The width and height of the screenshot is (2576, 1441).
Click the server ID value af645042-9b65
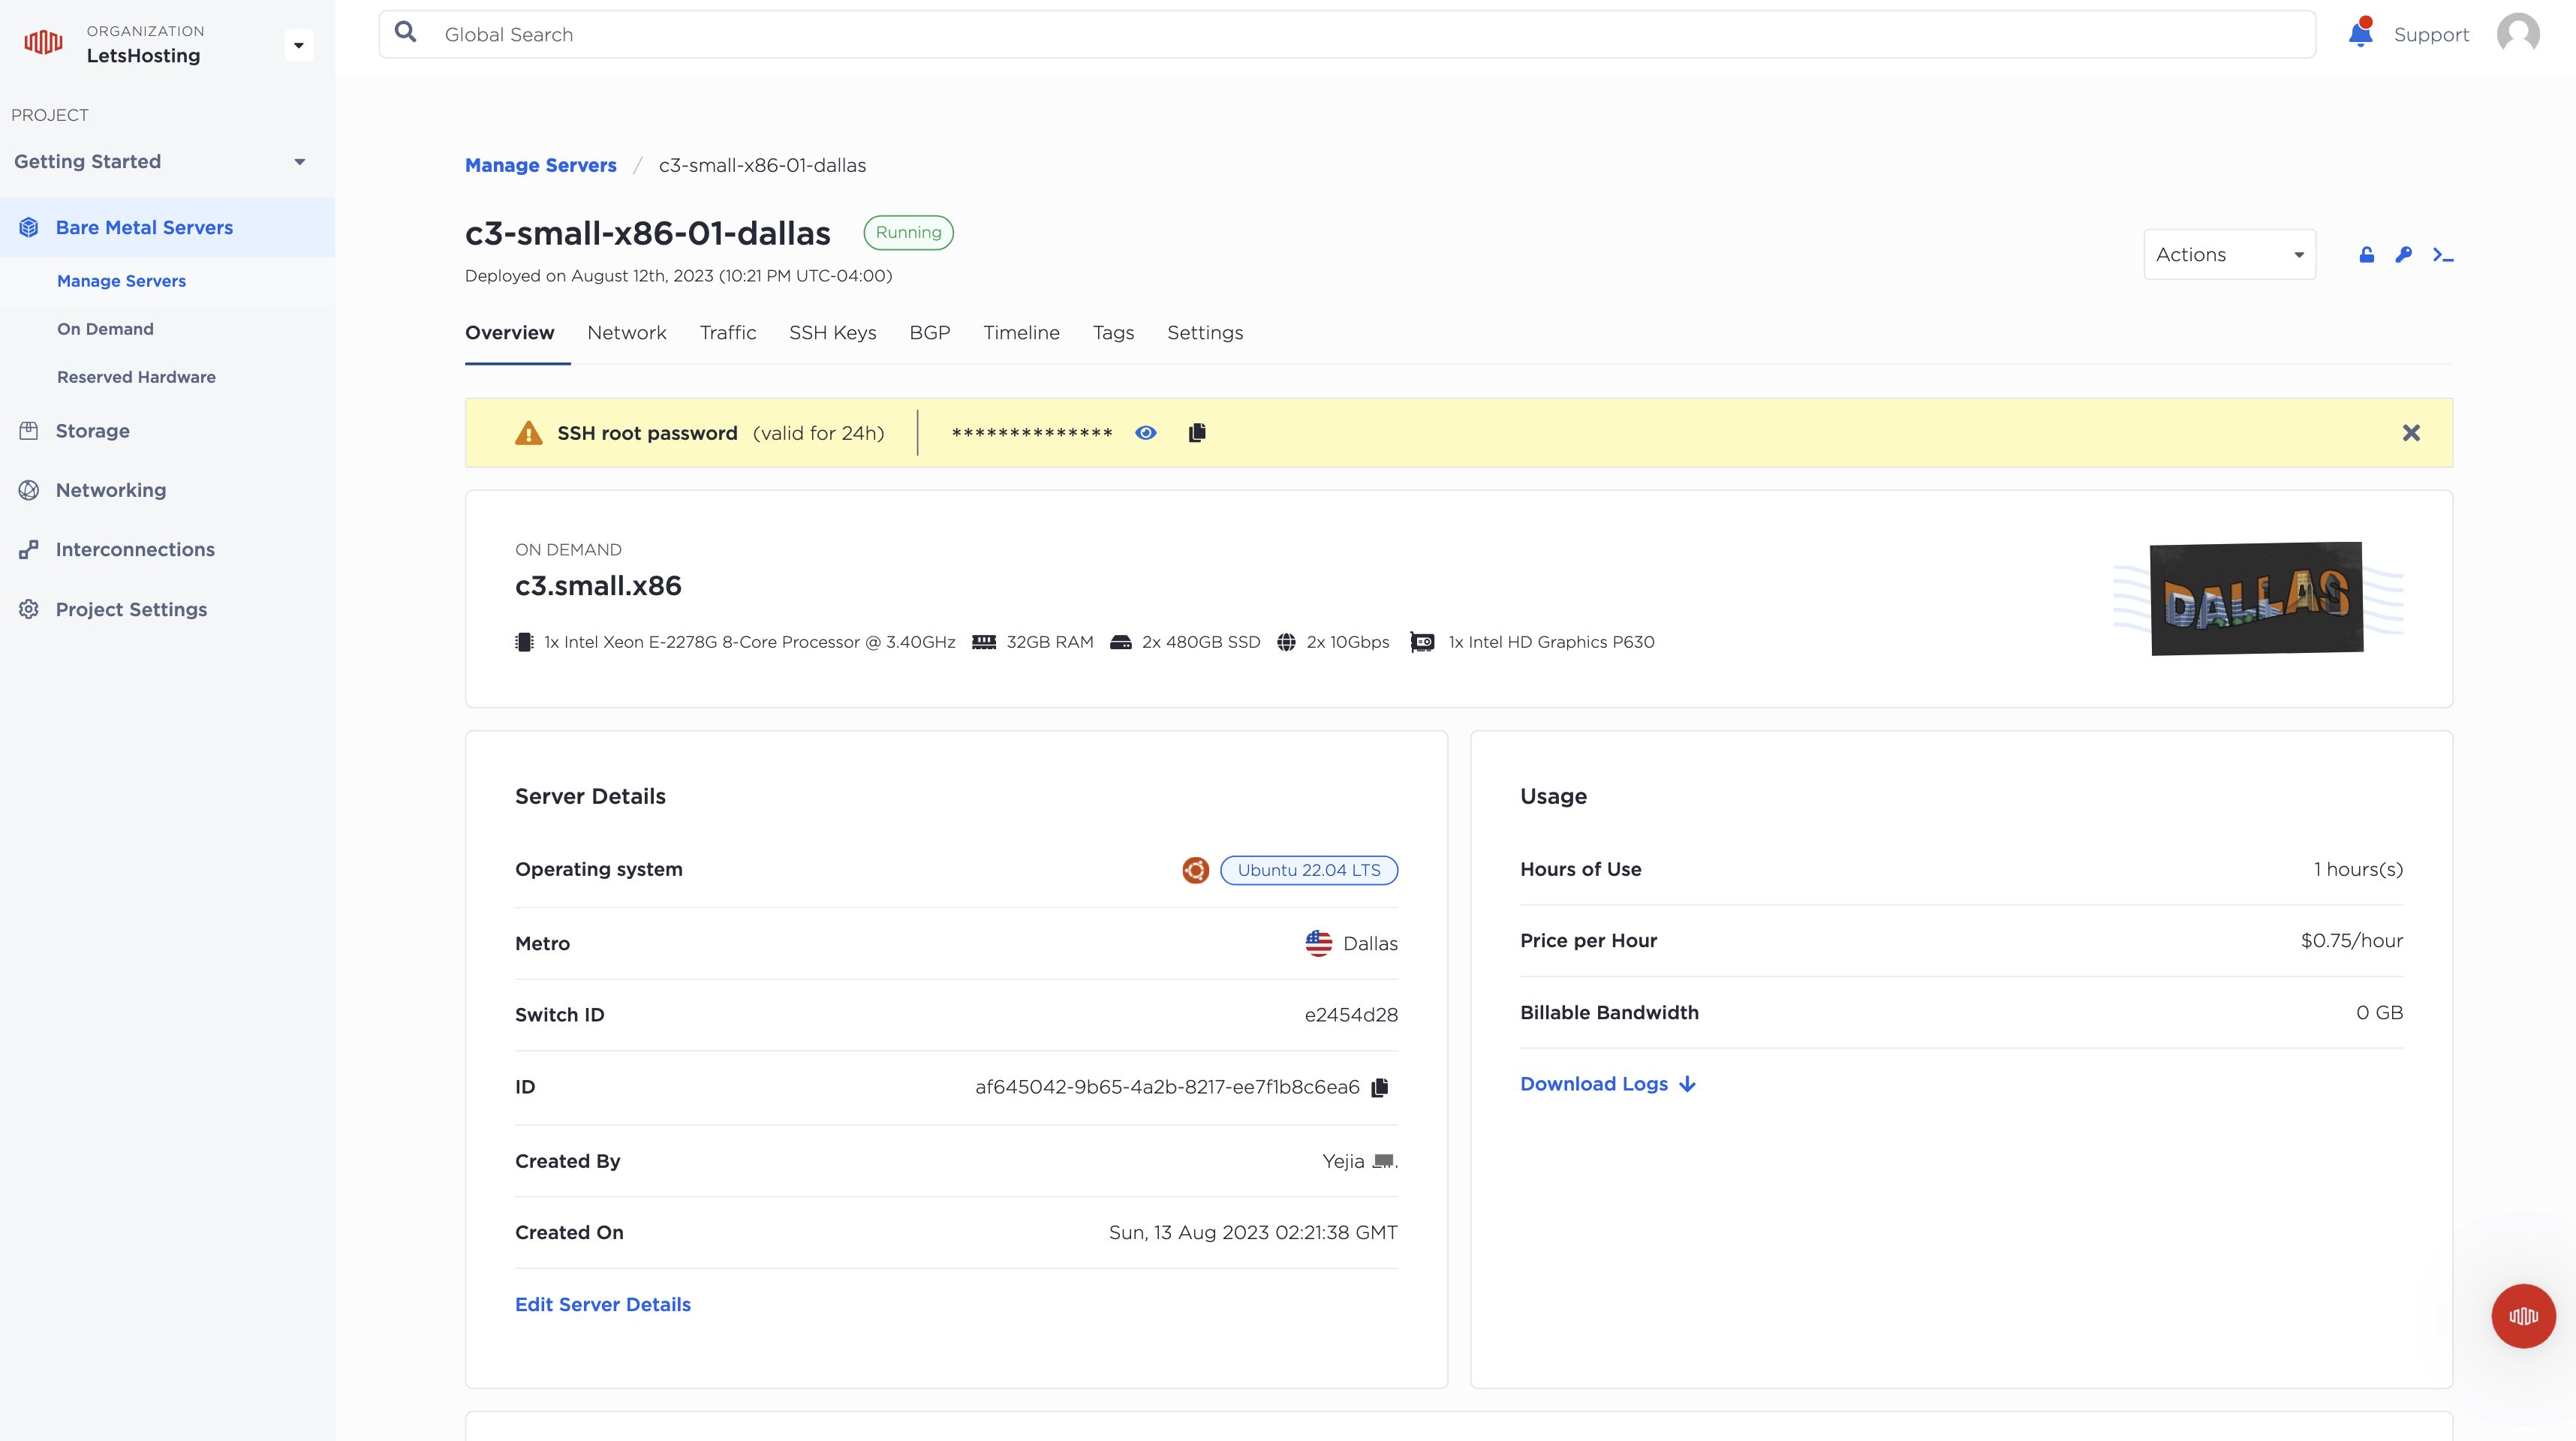point(1167,1087)
